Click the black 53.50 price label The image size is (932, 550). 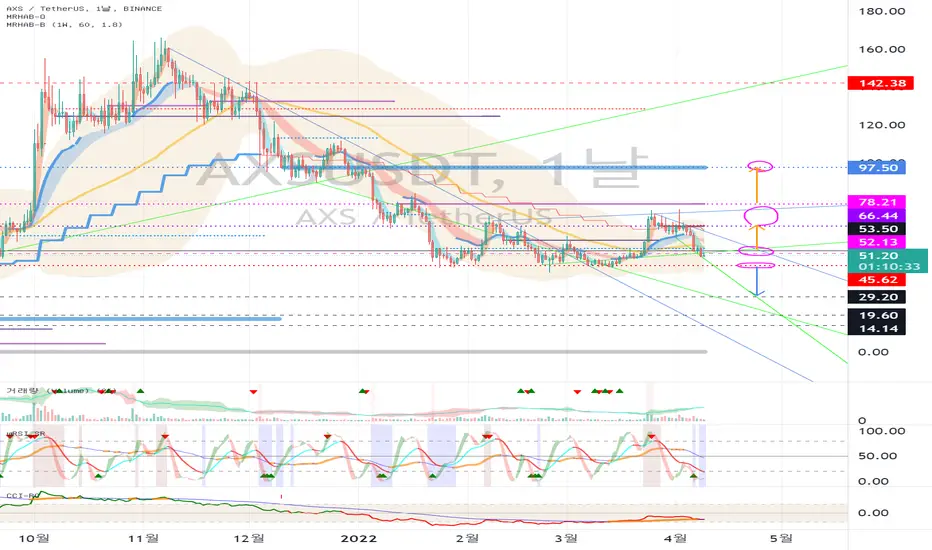pyautogui.click(x=877, y=229)
